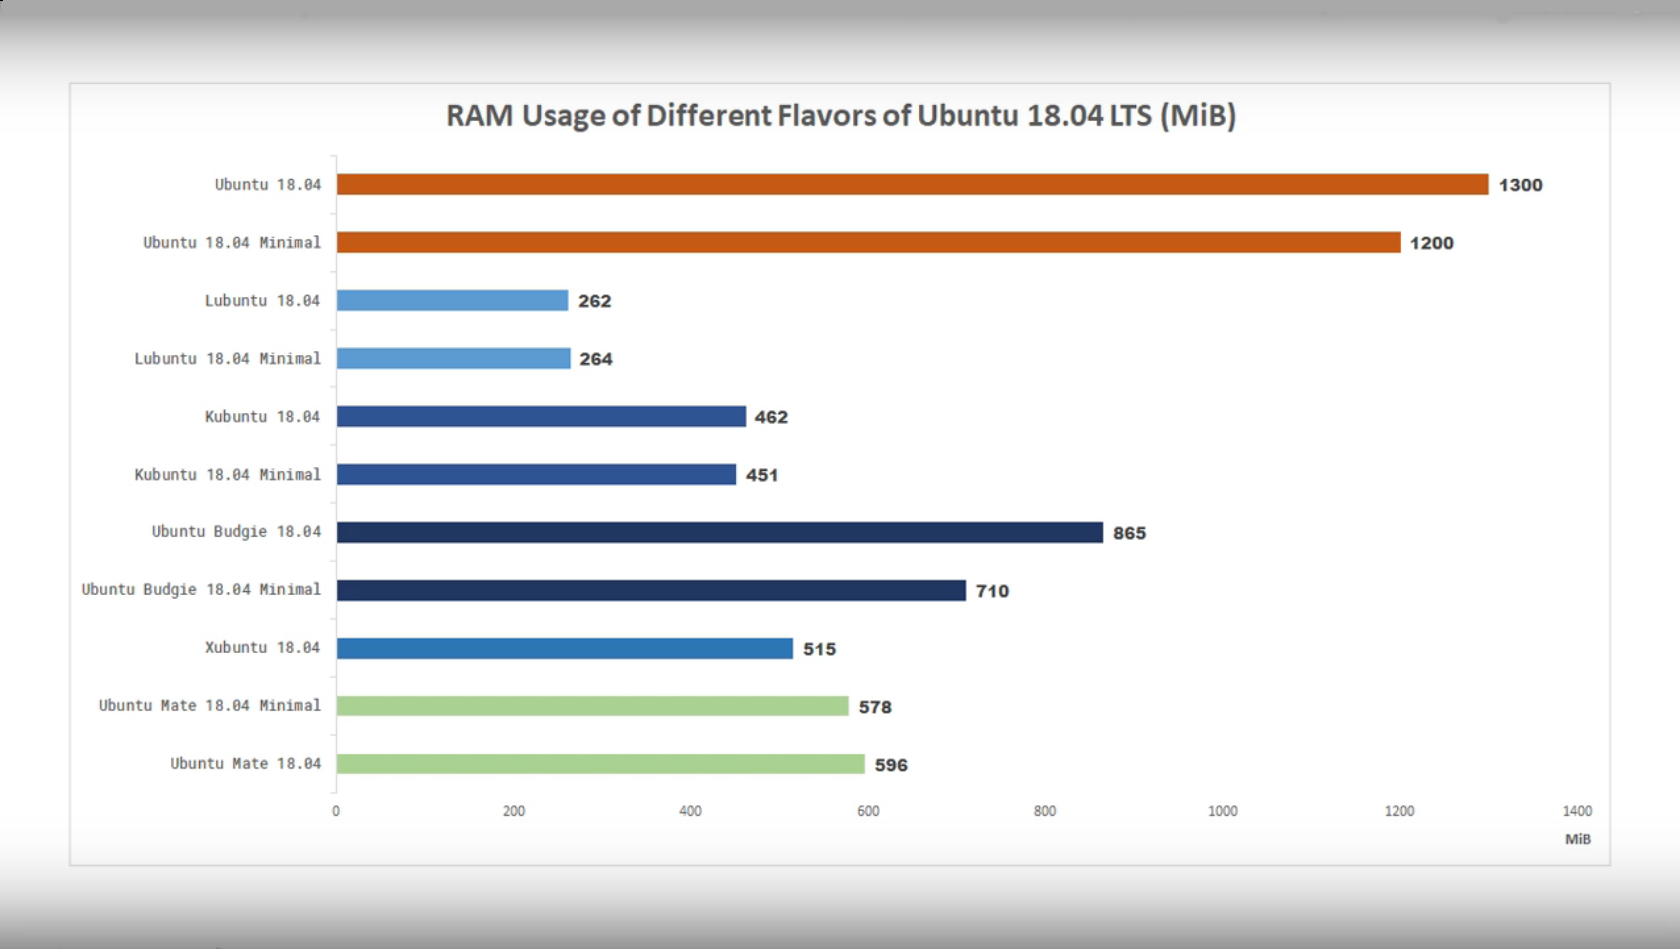Image resolution: width=1680 pixels, height=949 pixels.
Task: Click the 'Ubuntu 18.04' axis label
Action: click(268, 185)
